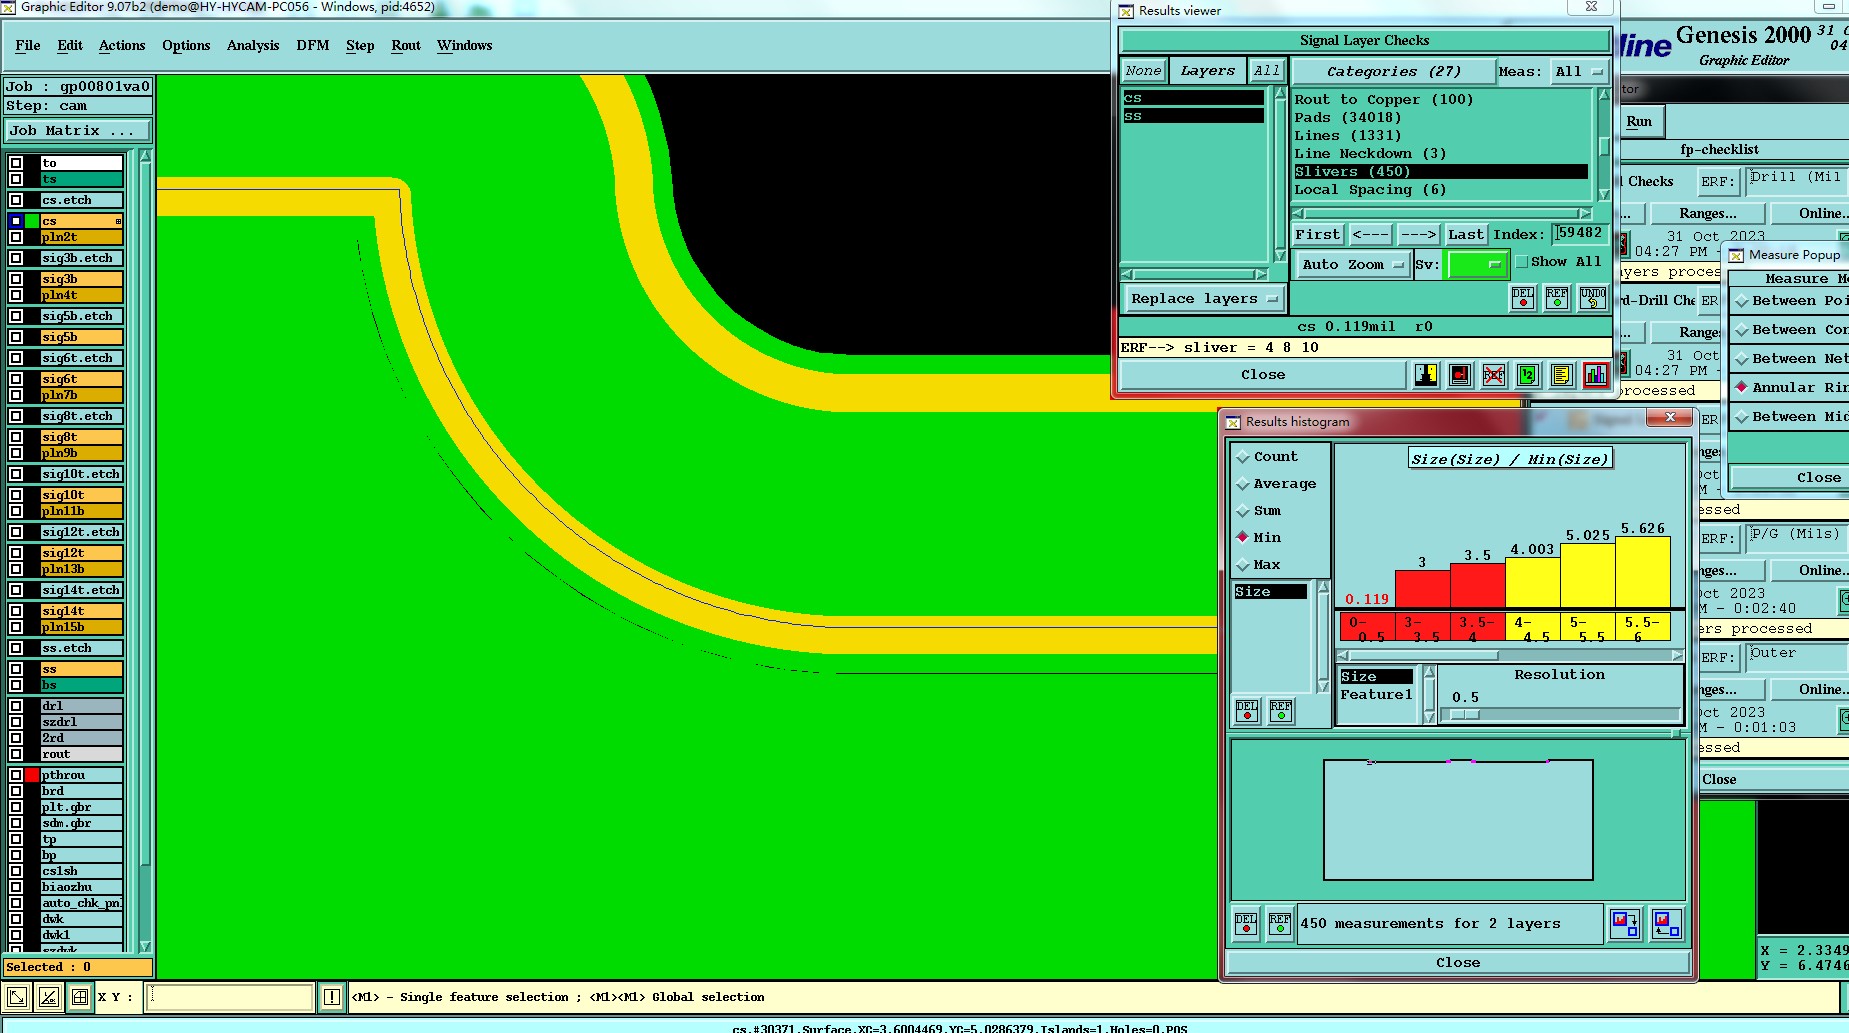
Task: Toggle Show All checkbox
Action: (x=1522, y=262)
